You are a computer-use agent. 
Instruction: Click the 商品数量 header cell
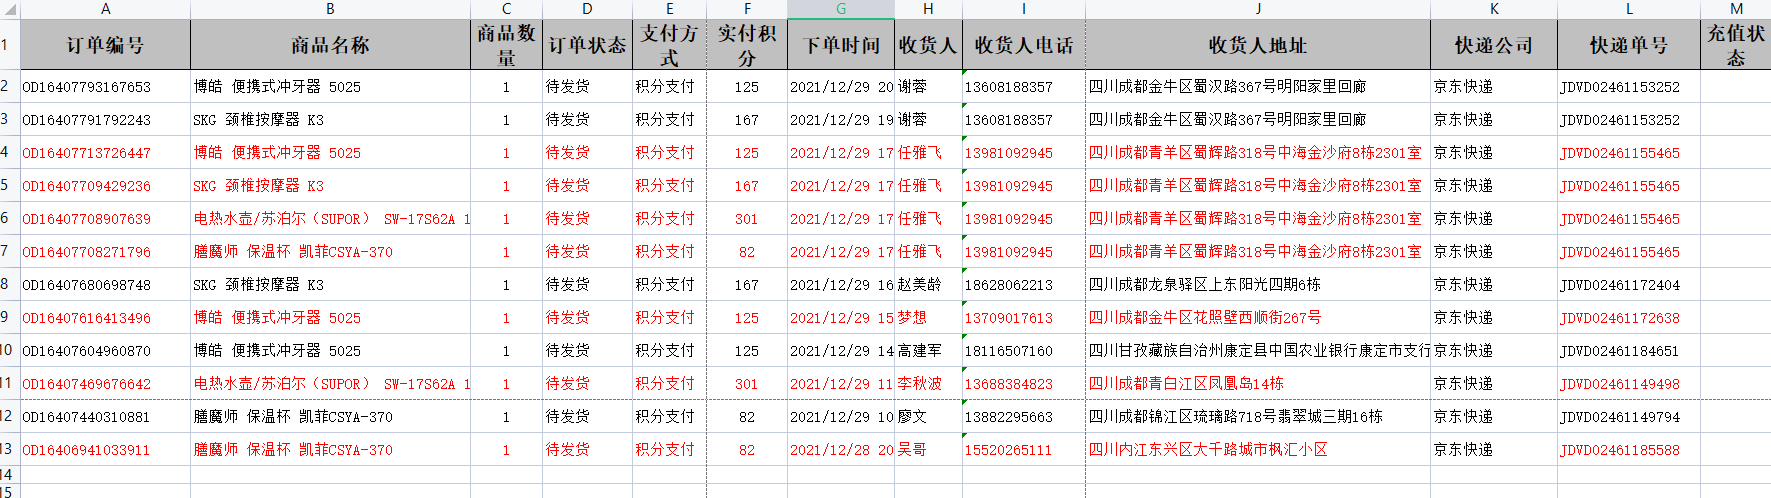tap(506, 45)
